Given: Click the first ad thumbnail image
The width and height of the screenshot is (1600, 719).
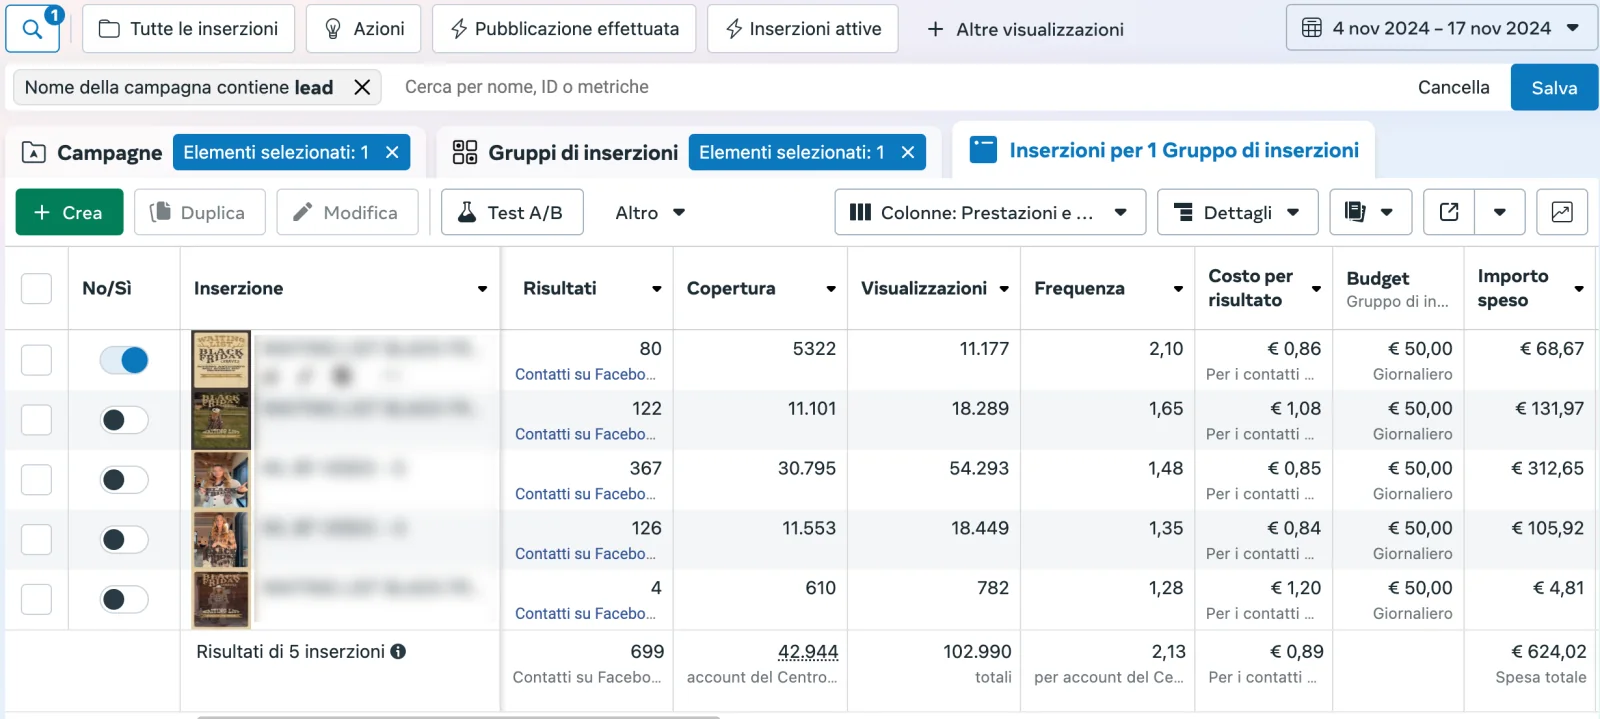Looking at the screenshot, I should (221, 360).
